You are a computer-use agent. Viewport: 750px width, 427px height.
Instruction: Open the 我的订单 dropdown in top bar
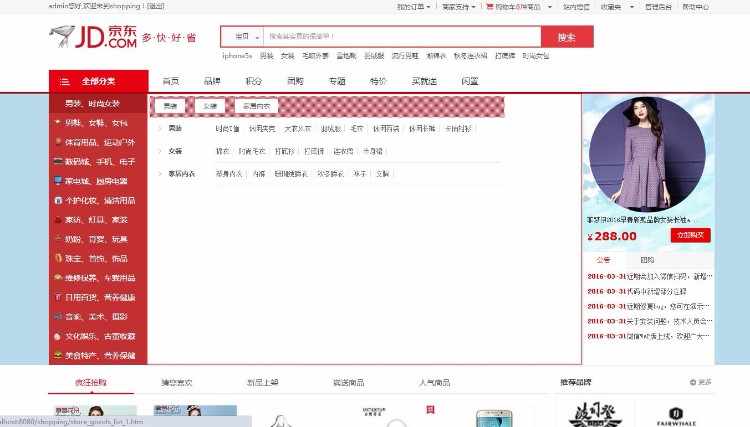point(414,7)
